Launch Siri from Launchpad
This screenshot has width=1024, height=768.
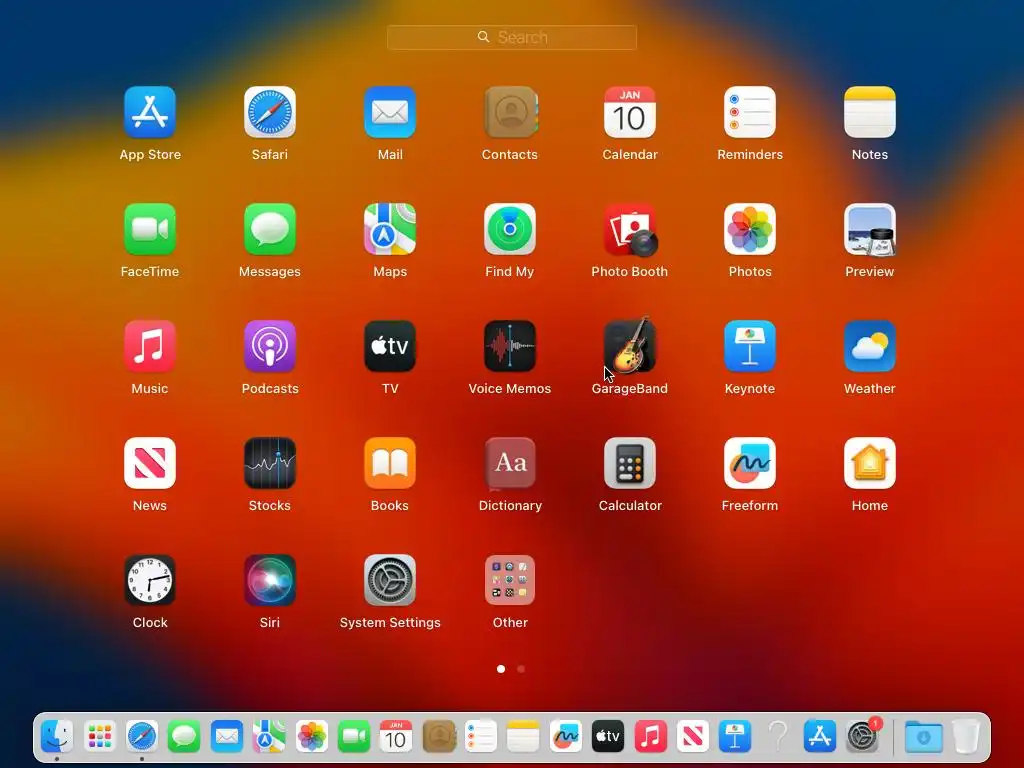(x=270, y=580)
